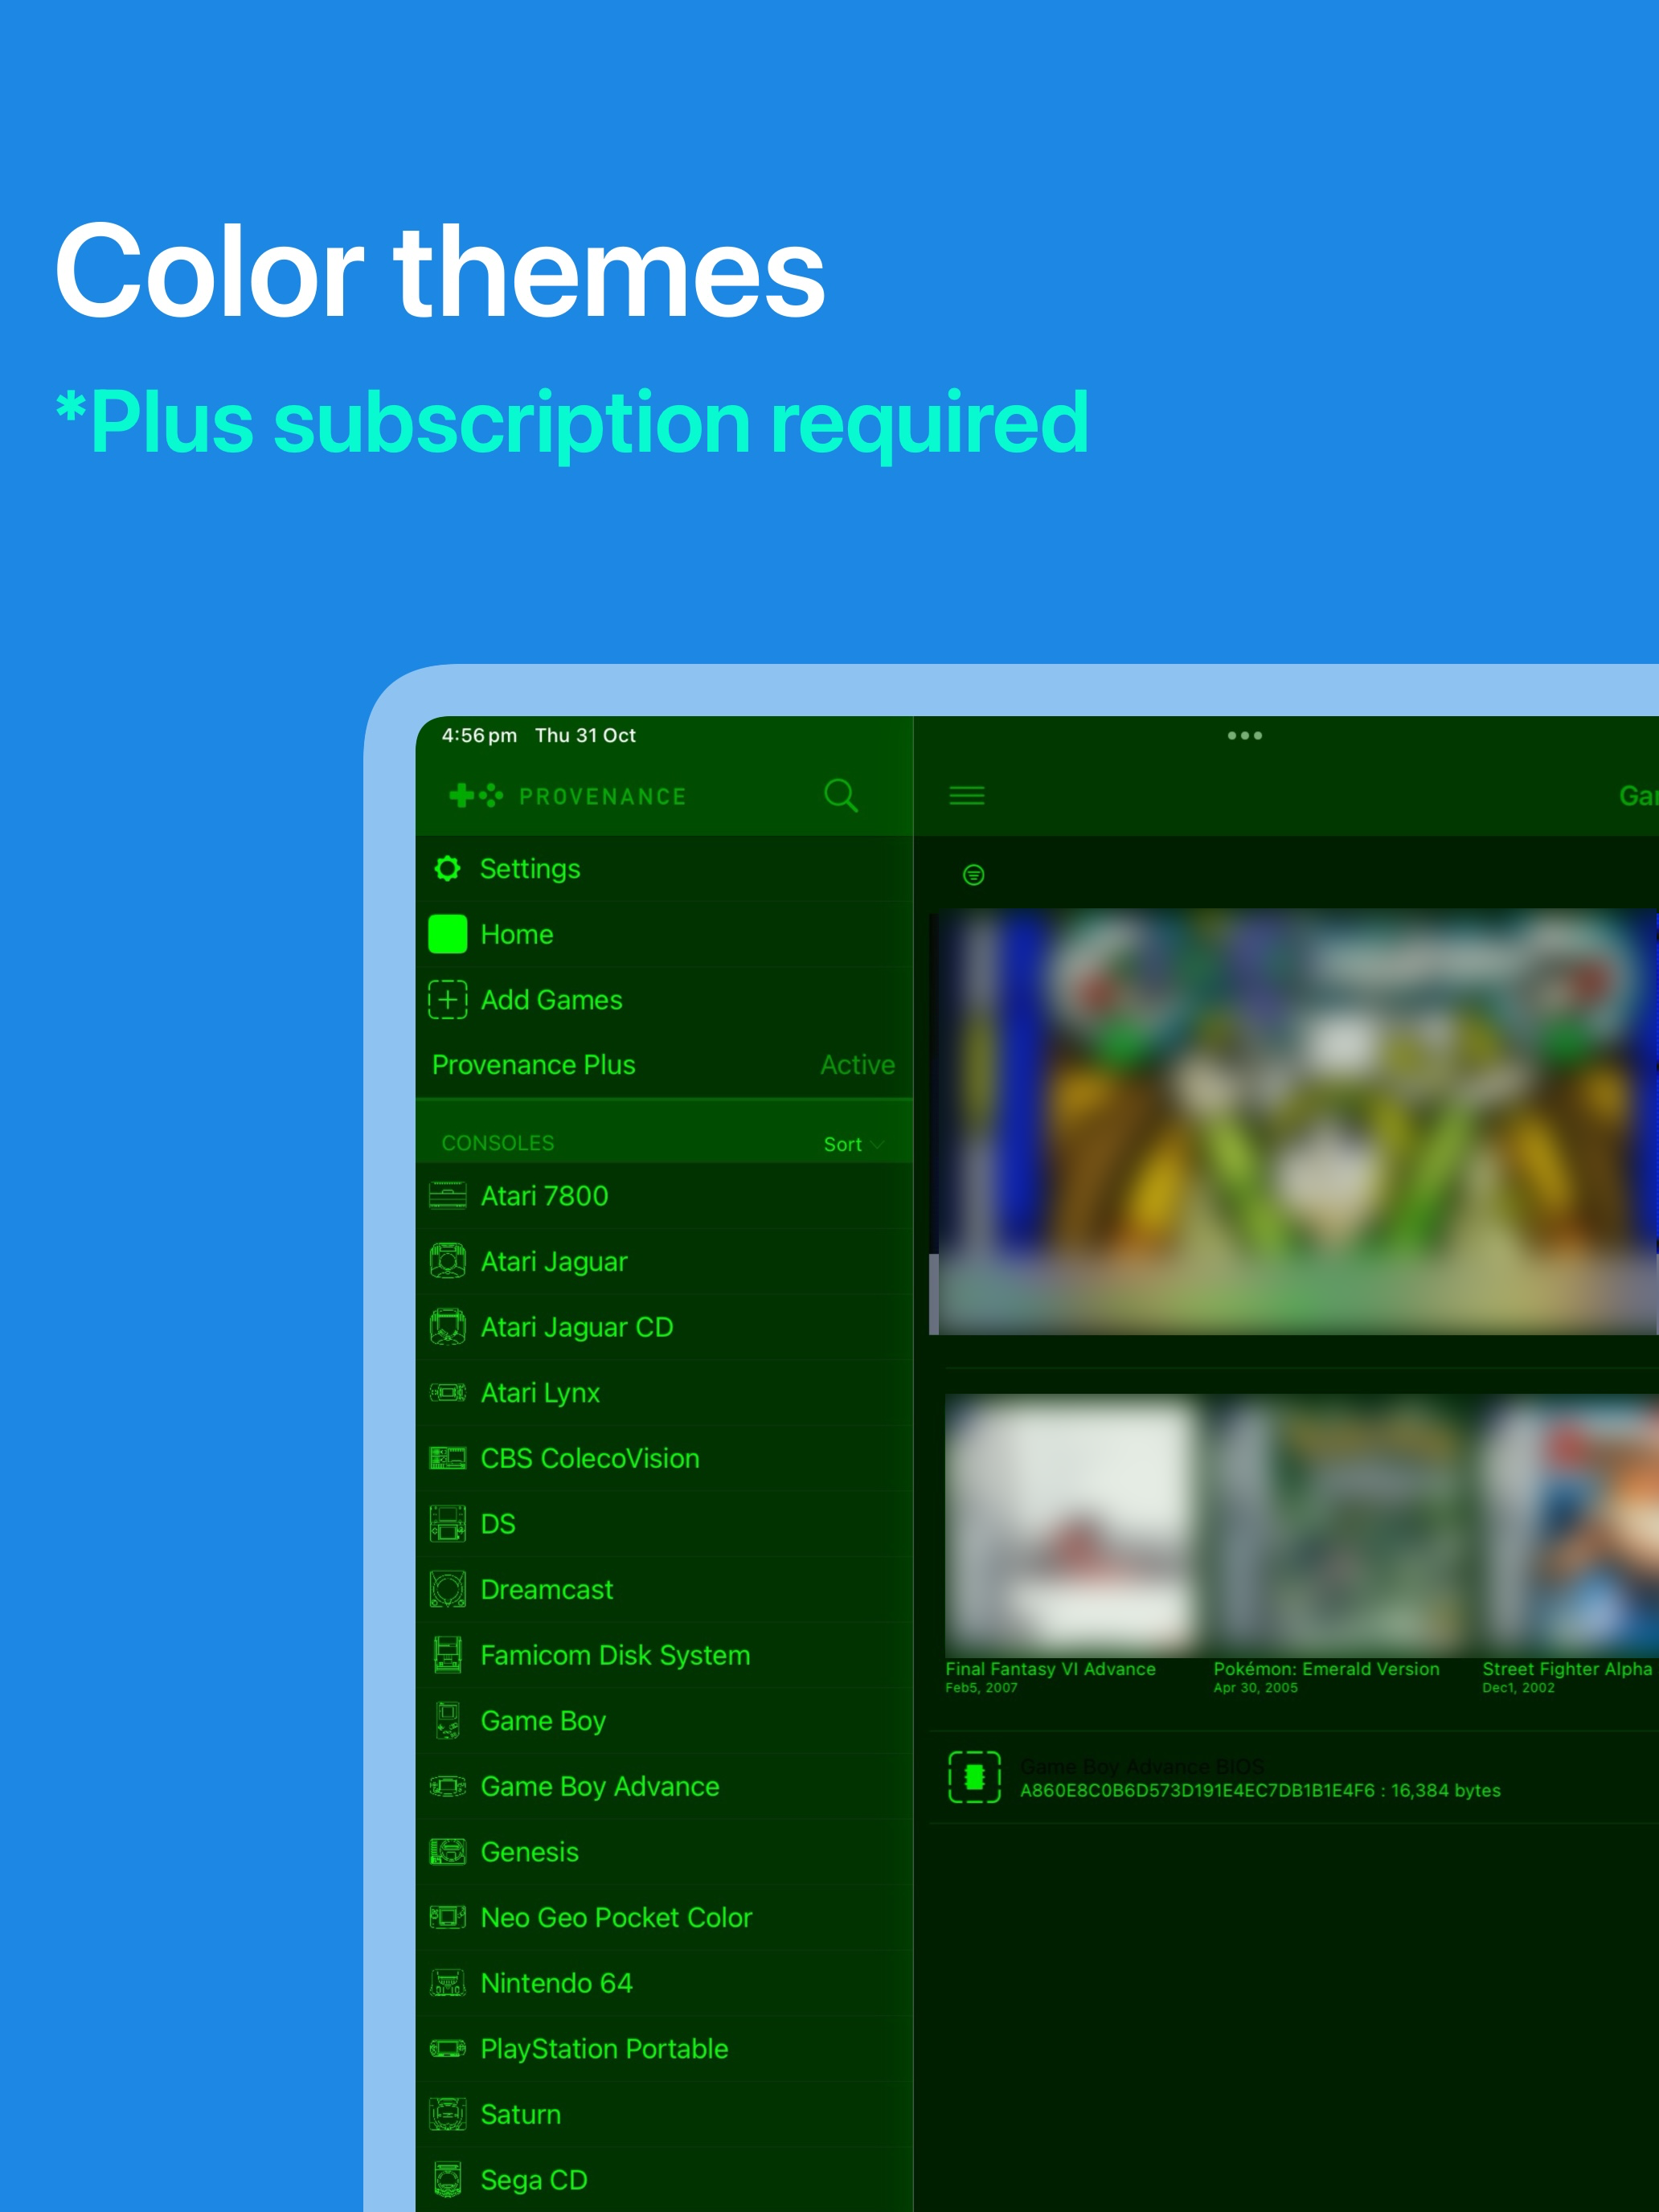Open Pokémon: Emerald Version game cover
The width and height of the screenshot is (1659, 2212).
pos(1337,1525)
